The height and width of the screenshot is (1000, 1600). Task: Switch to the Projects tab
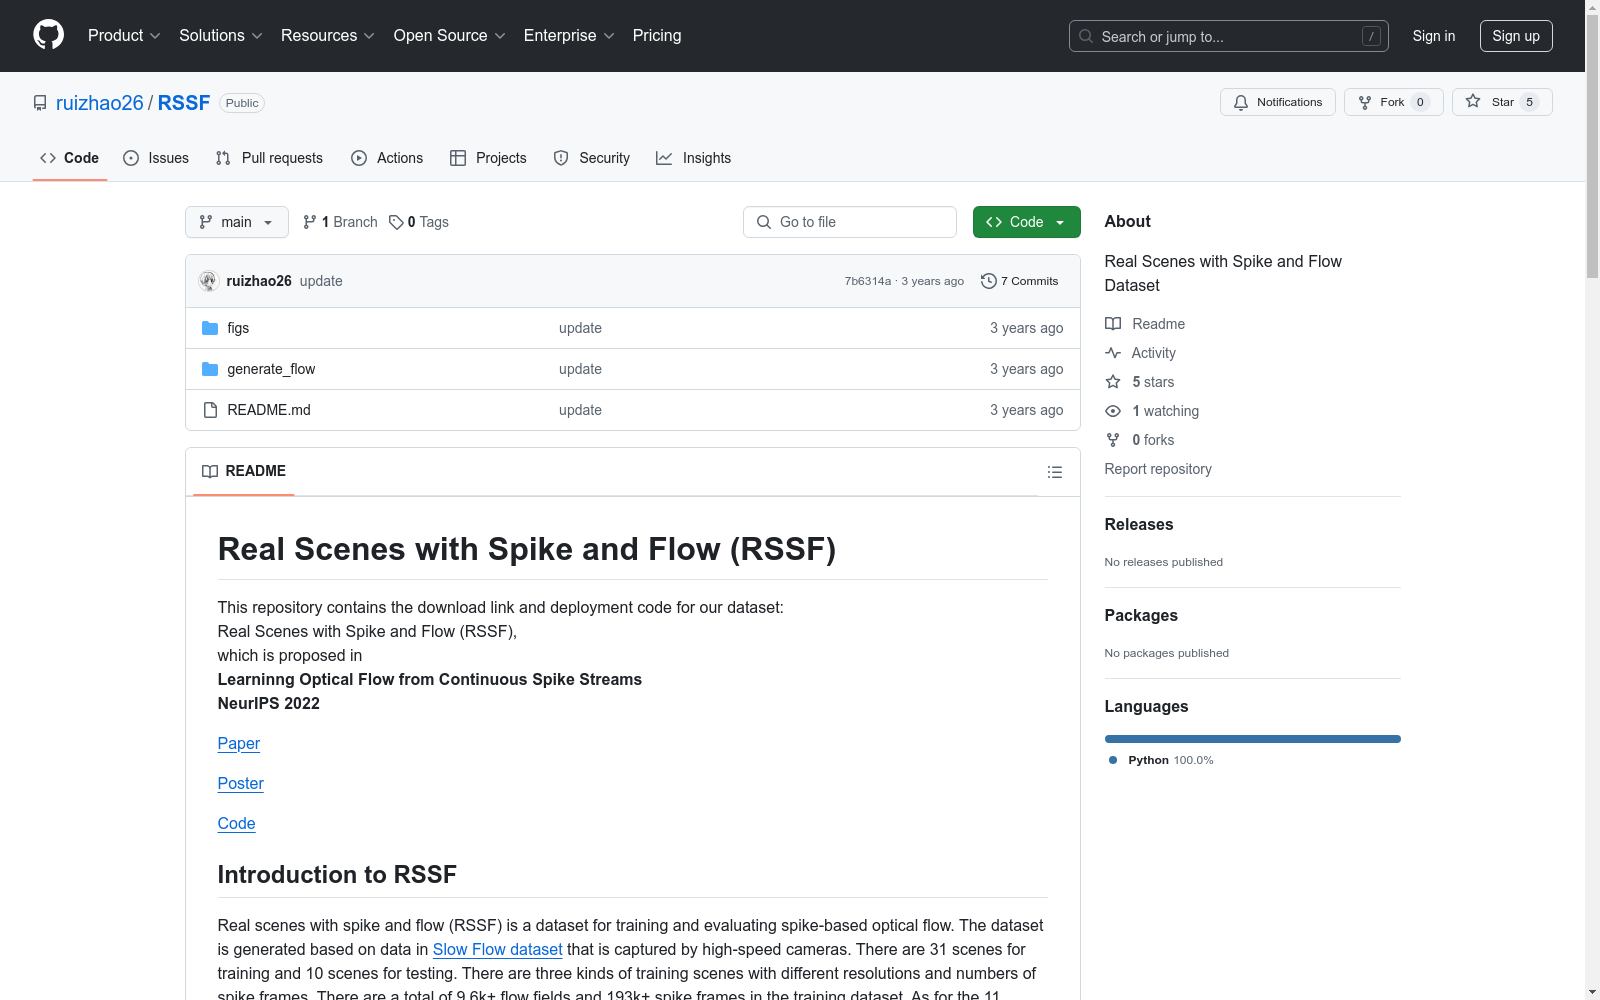coord(488,158)
